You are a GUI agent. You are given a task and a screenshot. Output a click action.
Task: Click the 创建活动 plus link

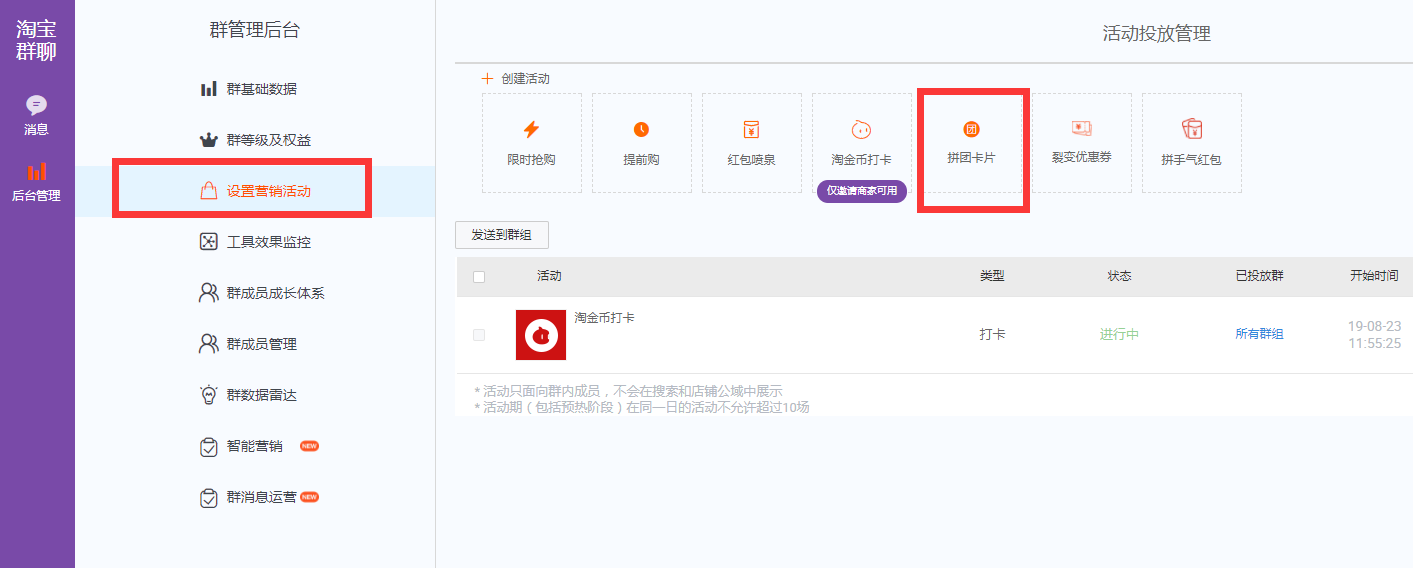click(516, 78)
